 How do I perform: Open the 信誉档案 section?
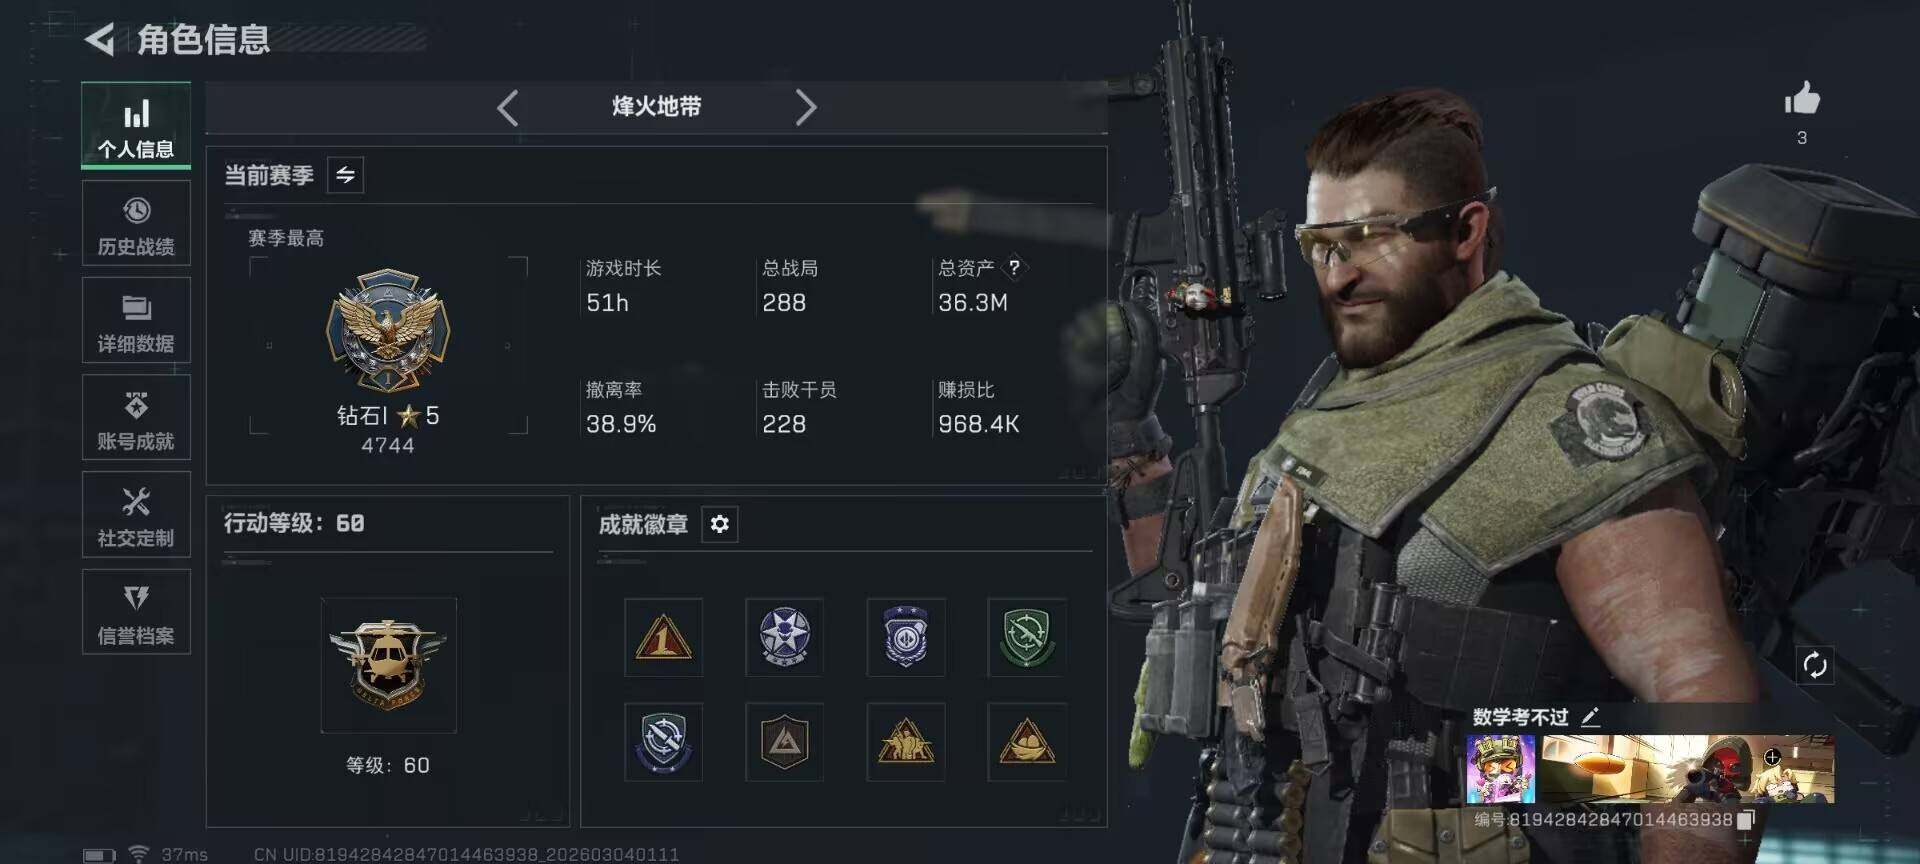click(136, 612)
